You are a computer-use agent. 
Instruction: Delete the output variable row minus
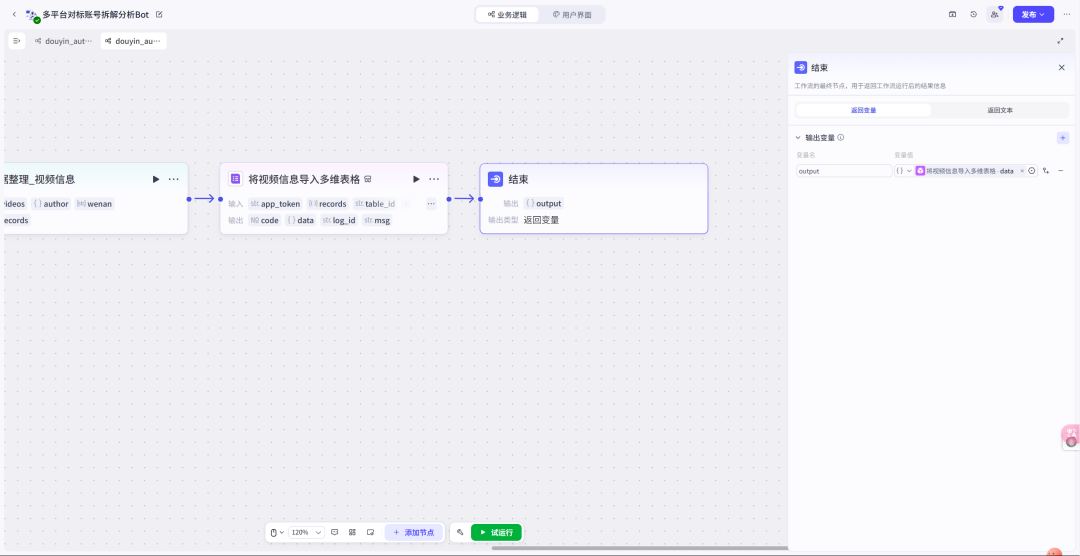tap(1060, 171)
